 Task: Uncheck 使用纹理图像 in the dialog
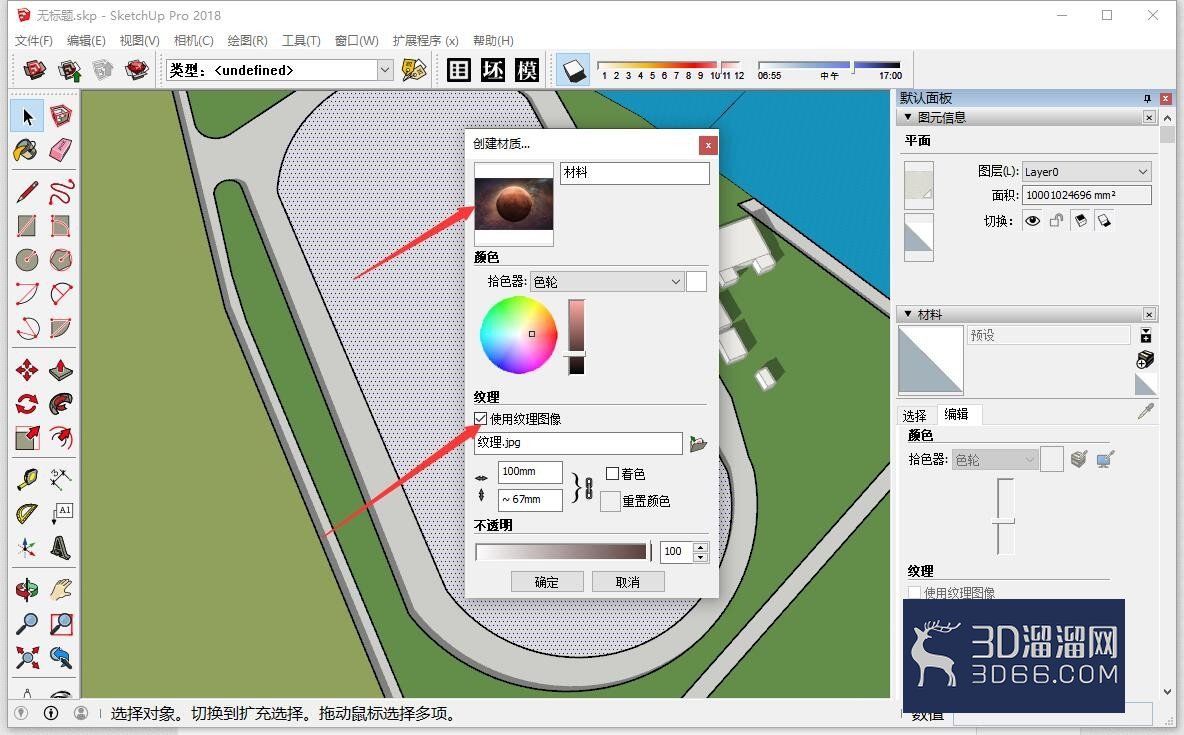[x=480, y=418]
